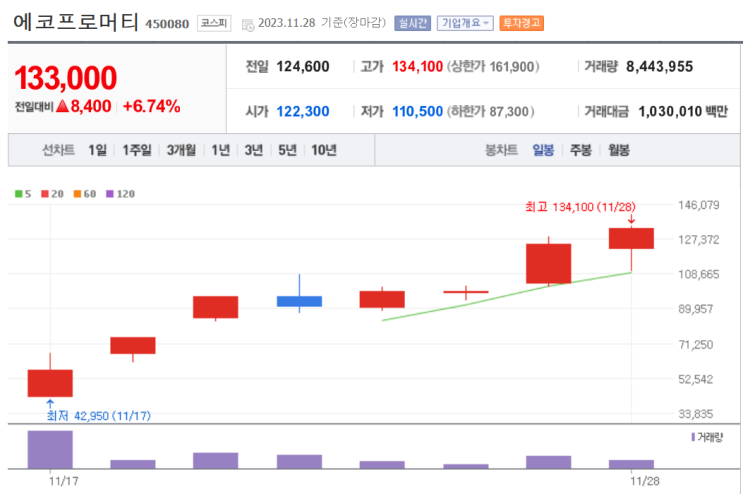Select the 10년 line chart tab
743x494 pixels.
pos(324,150)
